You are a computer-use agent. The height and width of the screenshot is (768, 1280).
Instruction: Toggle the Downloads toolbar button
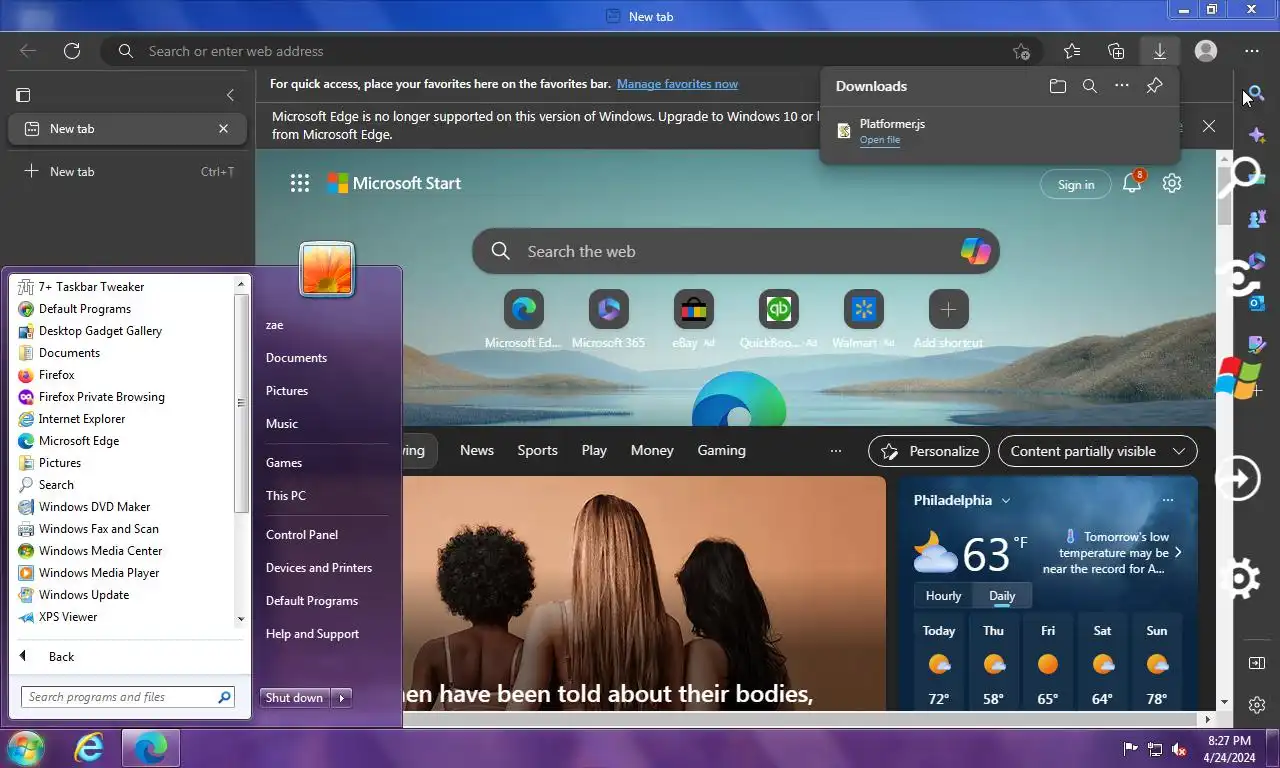[x=1159, y=51]
